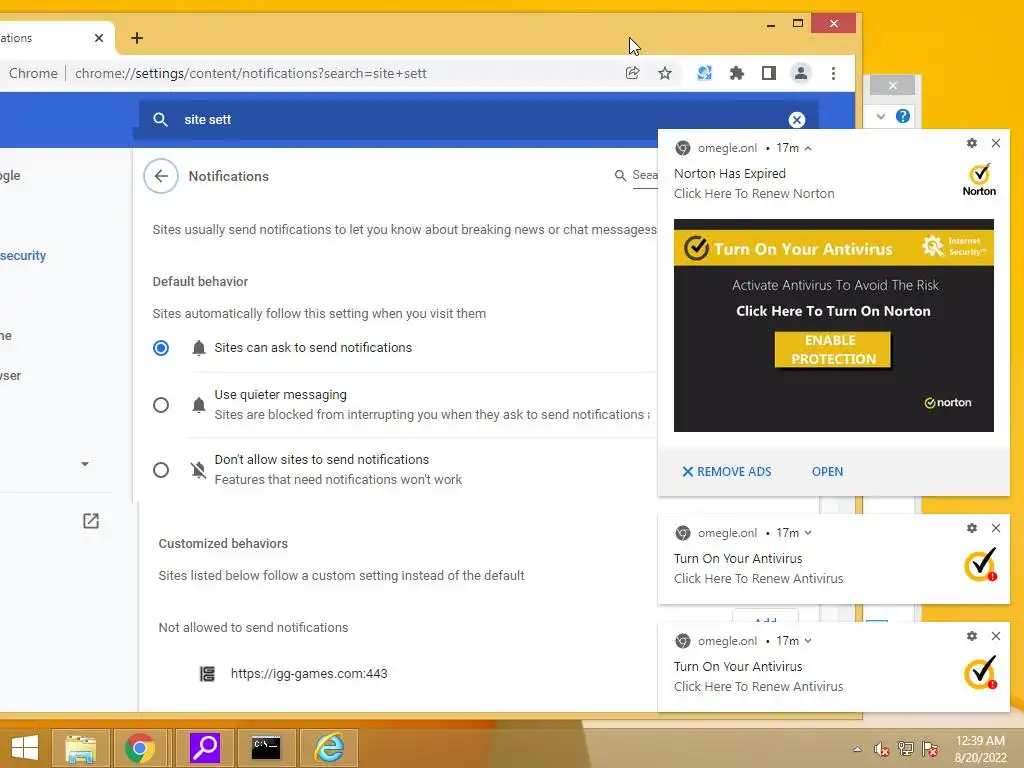Open the Windows Start button
Image resolution: width=1024 pixels, height=768 pixels.
pos(25,748)
